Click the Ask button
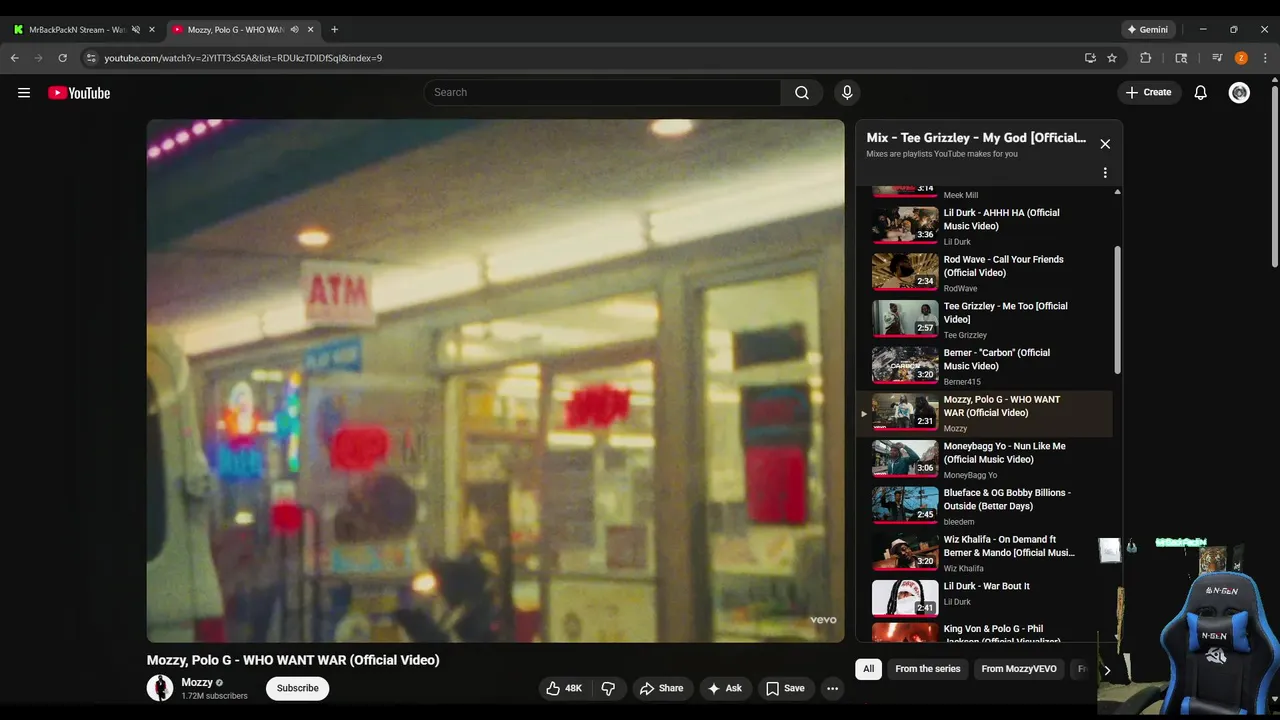Viewport: 1280px width, 720px height. tap(724, 688)
